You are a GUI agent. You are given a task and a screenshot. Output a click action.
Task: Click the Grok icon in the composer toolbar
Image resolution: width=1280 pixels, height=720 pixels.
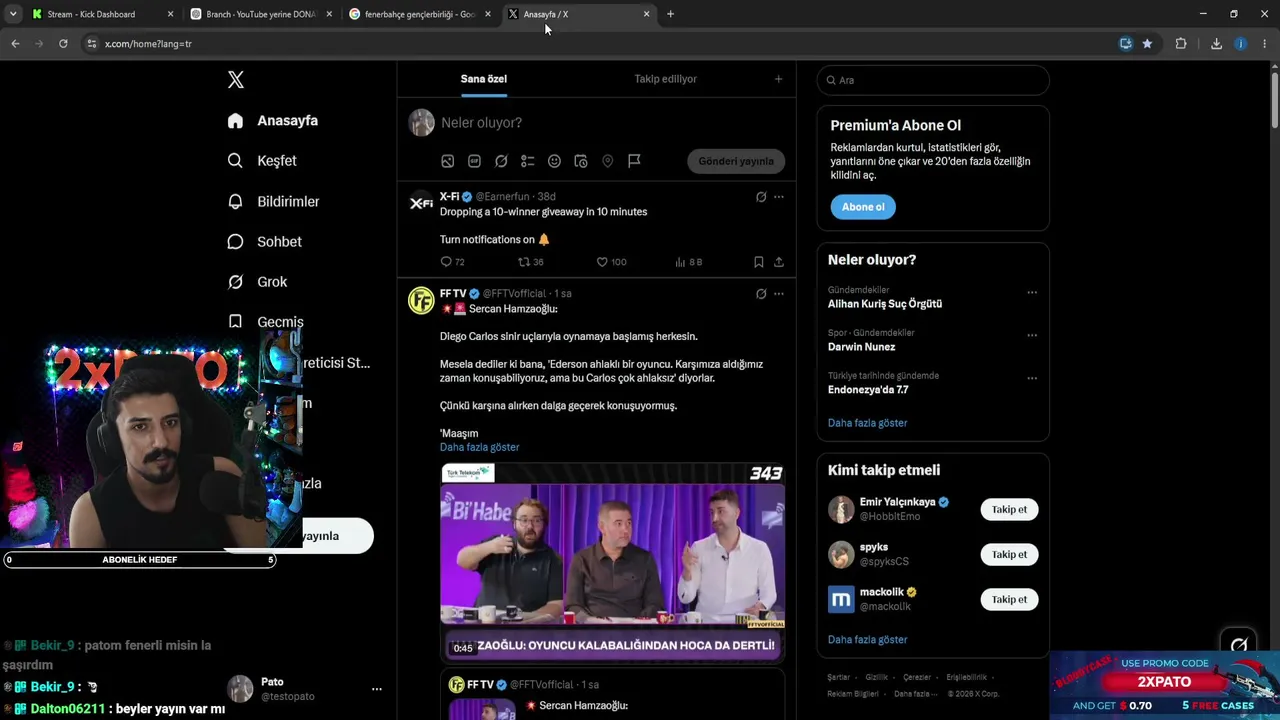tap(501, 161)
